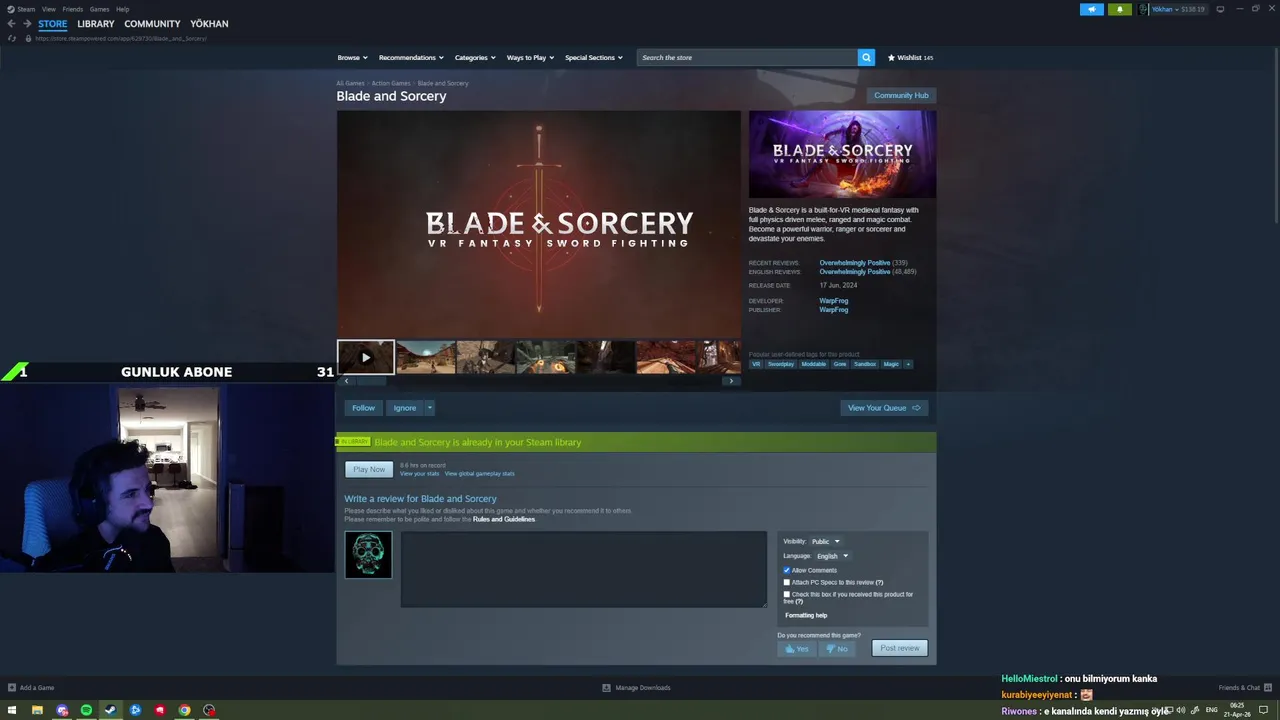The width and height of the screenshot is (1280, 720).
Task: Open the arrow dropdown next to Ignore
Action: tap(429, 408)
